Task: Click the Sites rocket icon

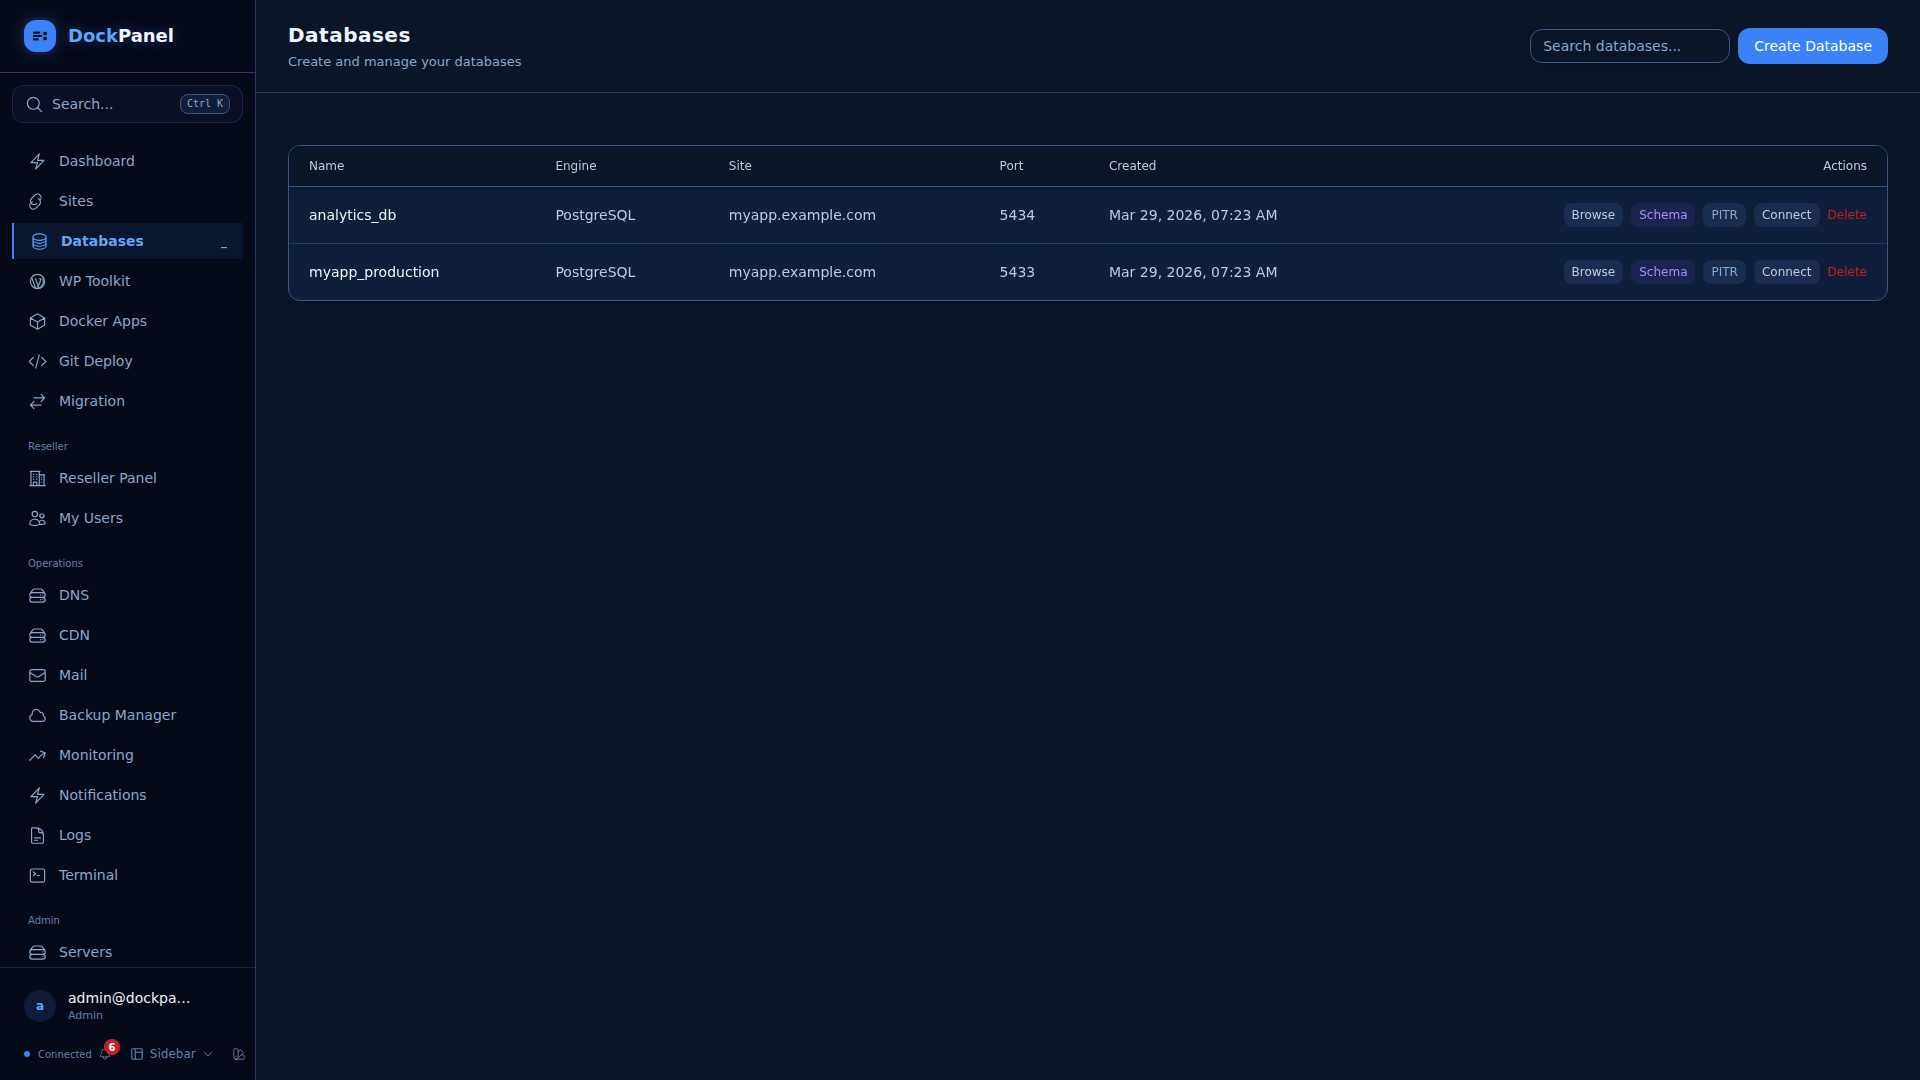Action: pyautogui.click(x=37, y=201)
